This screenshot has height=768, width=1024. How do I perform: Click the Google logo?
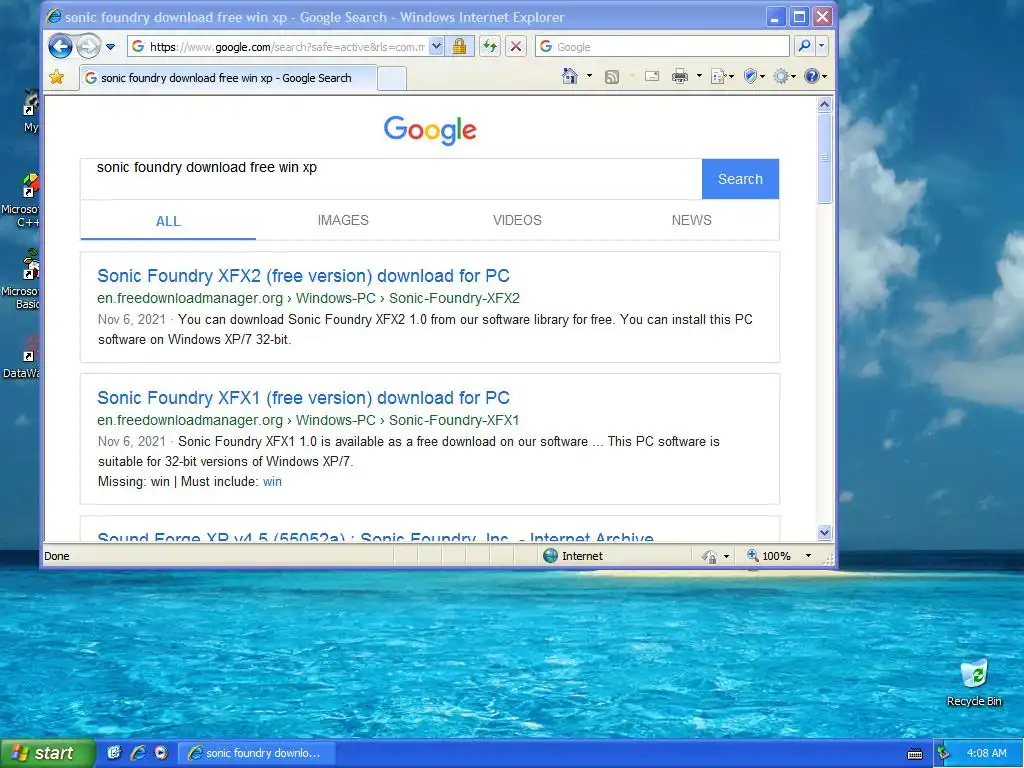(x=430, y=130)
